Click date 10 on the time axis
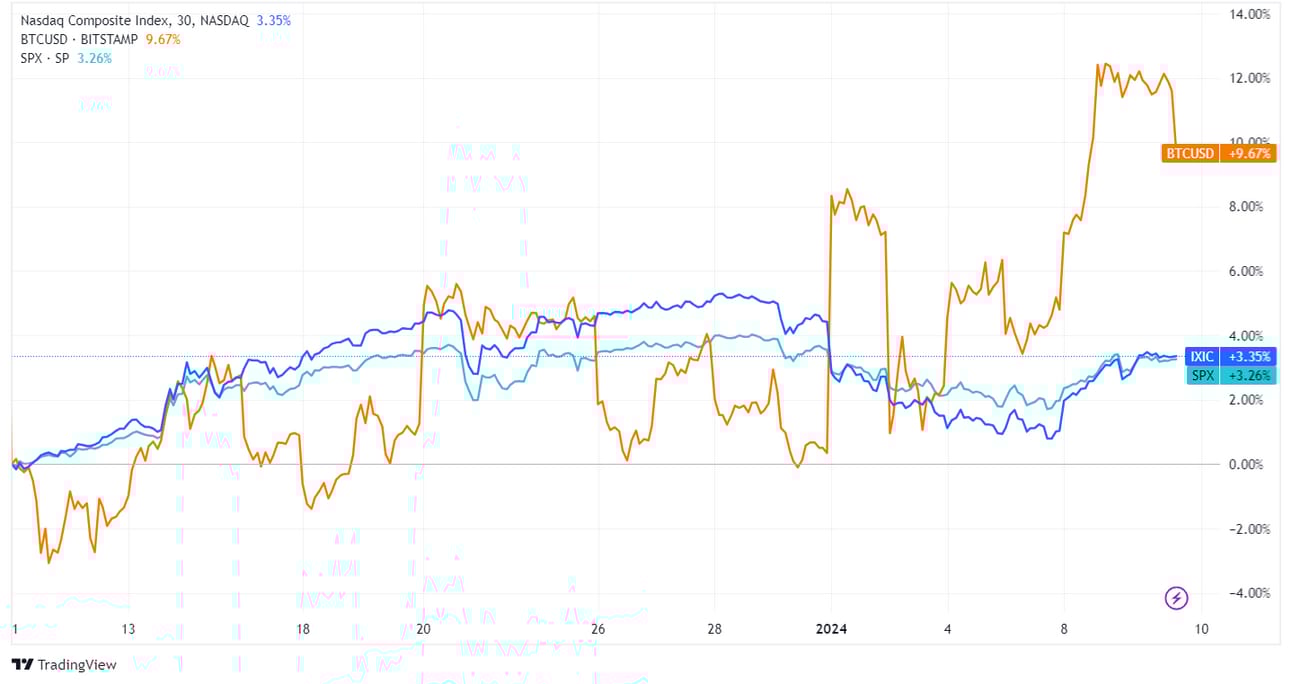 coord(1201,629)
